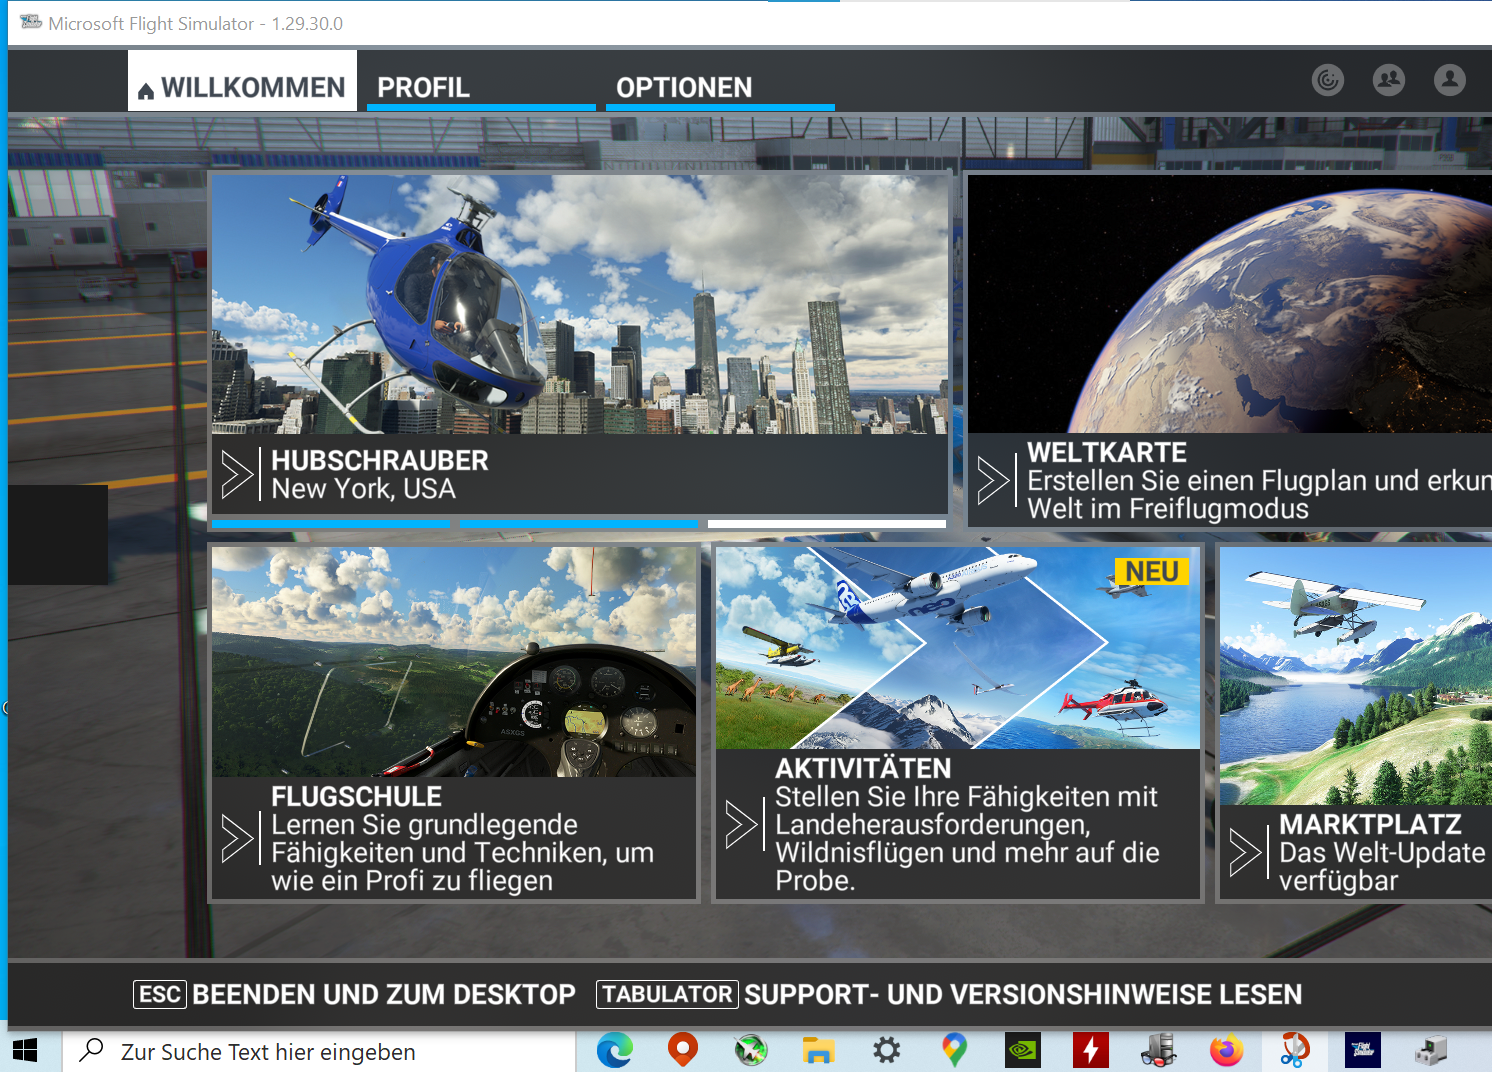
Task: Click the arrow icon beside Flugschule
Action: (237, 839)
